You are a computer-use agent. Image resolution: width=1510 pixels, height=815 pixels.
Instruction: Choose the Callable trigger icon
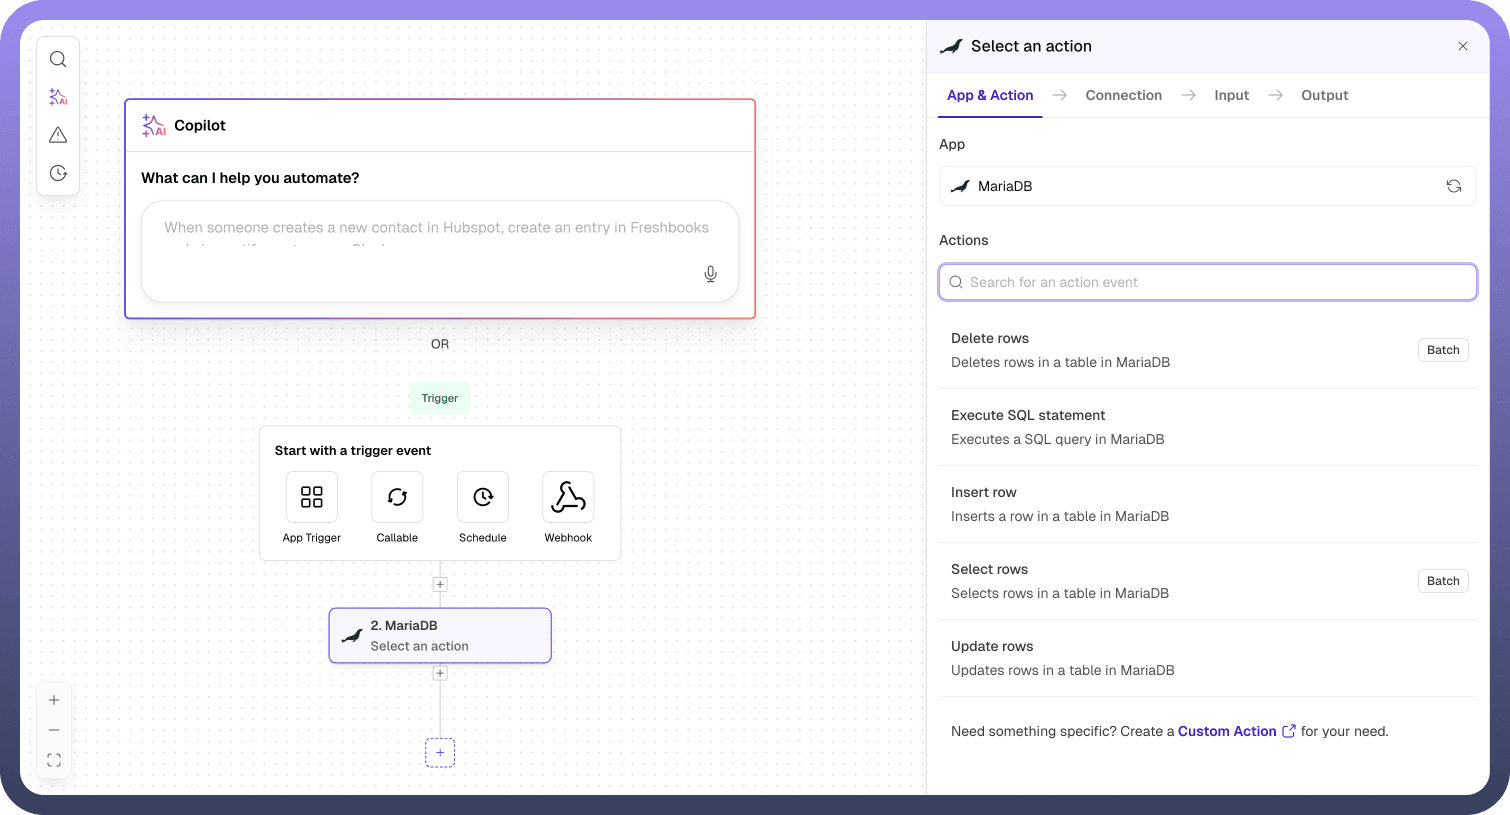(x=397, y=497)
